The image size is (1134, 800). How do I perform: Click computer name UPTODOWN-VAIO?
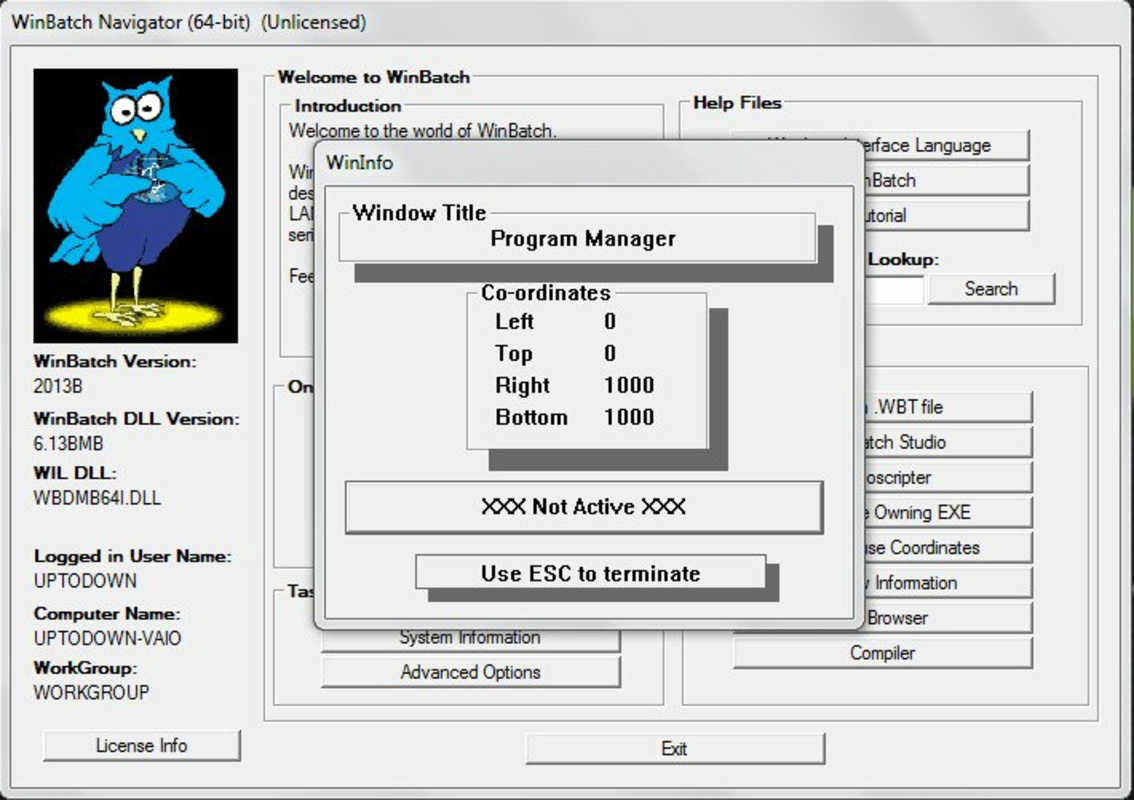coord(107,638)
